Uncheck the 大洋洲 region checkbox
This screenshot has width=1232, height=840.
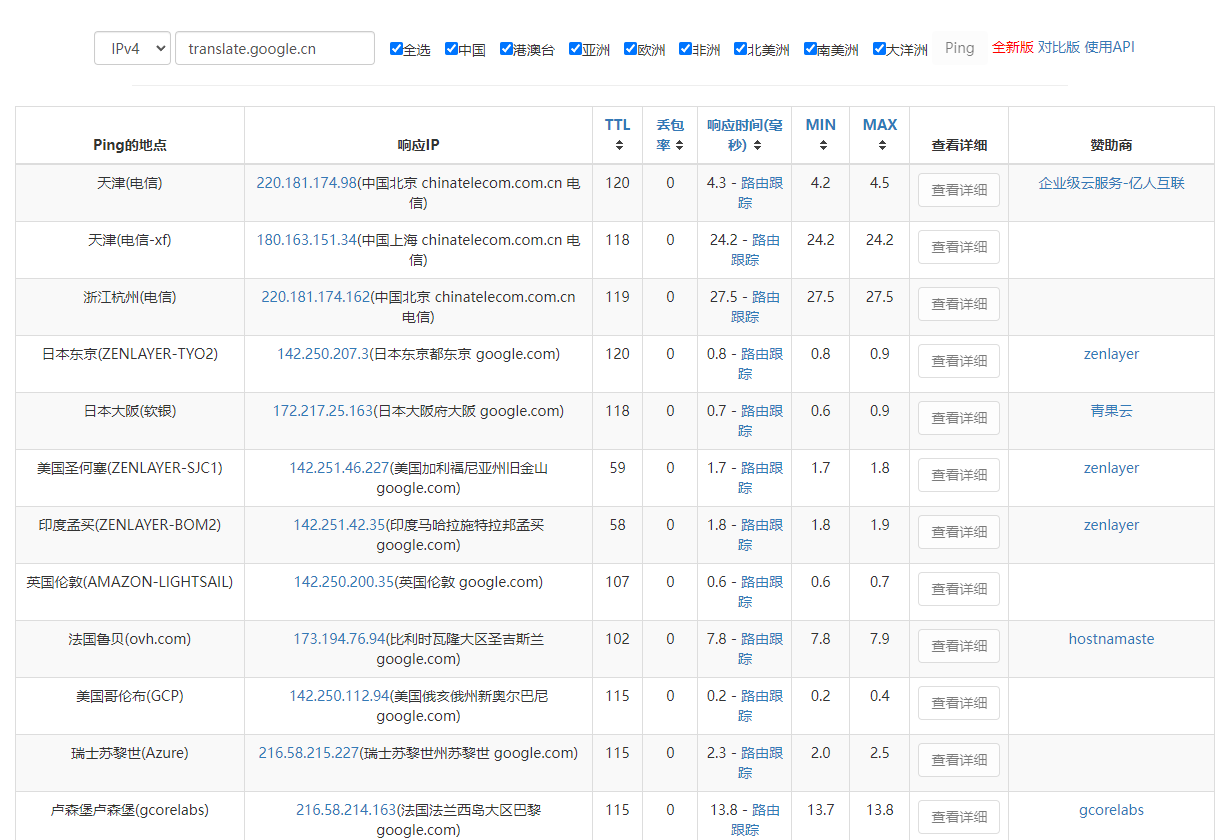pos(879,48)
